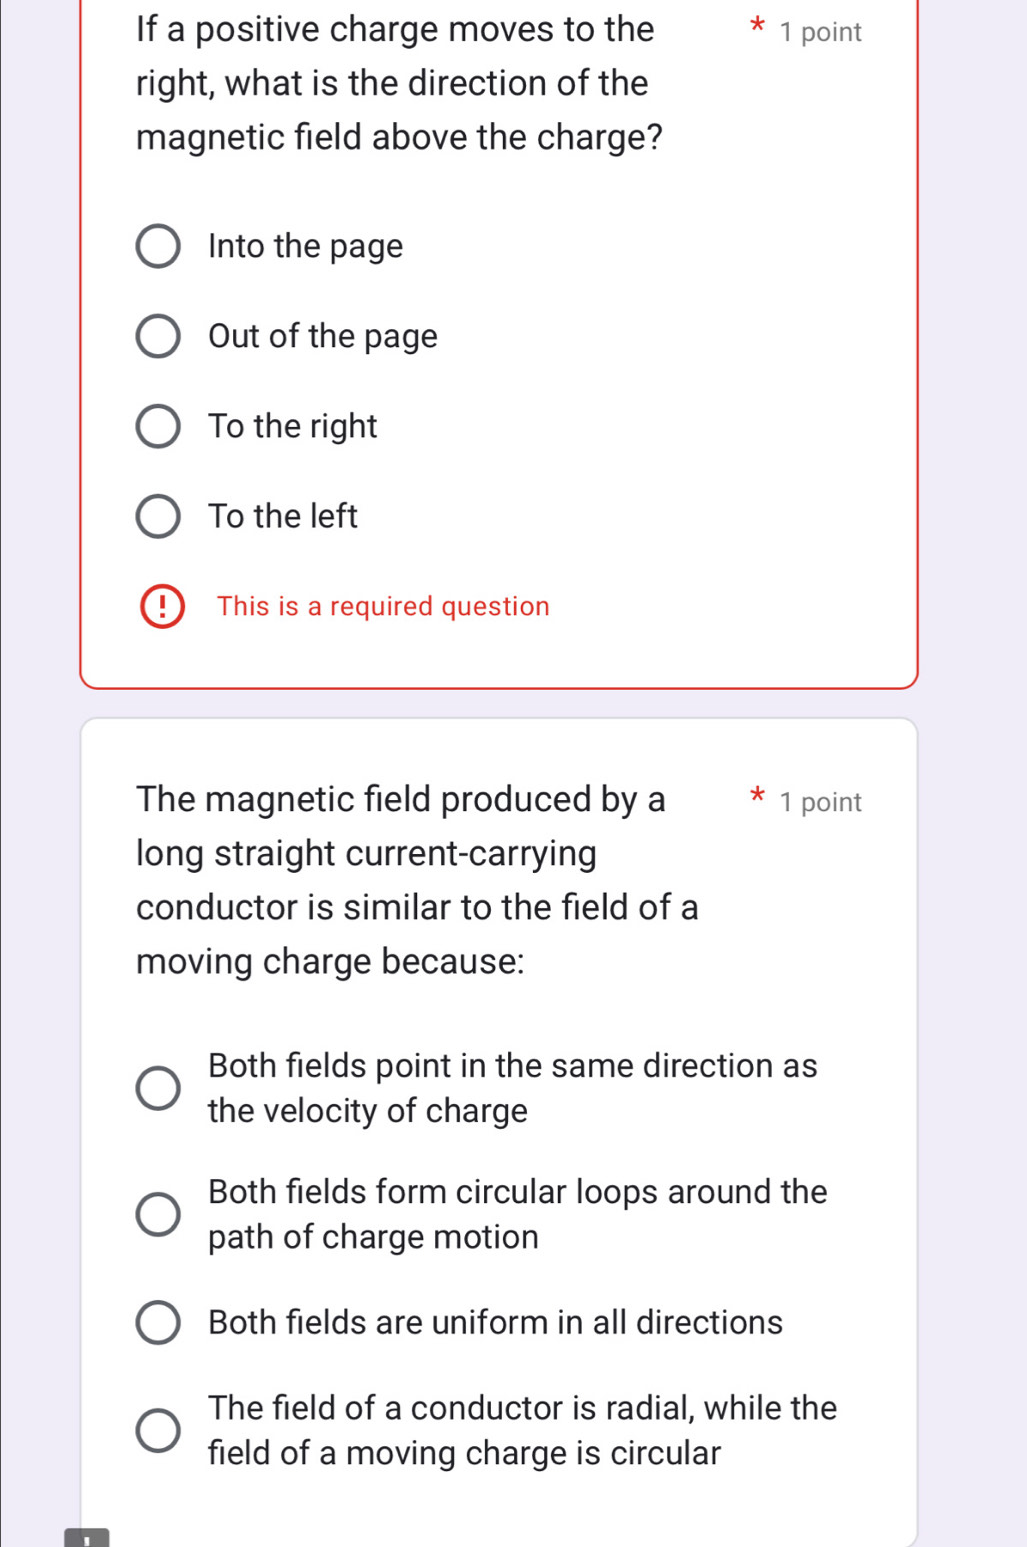Pick radio for "The field of a conductor is radial"

click(x=158, y=1430)
